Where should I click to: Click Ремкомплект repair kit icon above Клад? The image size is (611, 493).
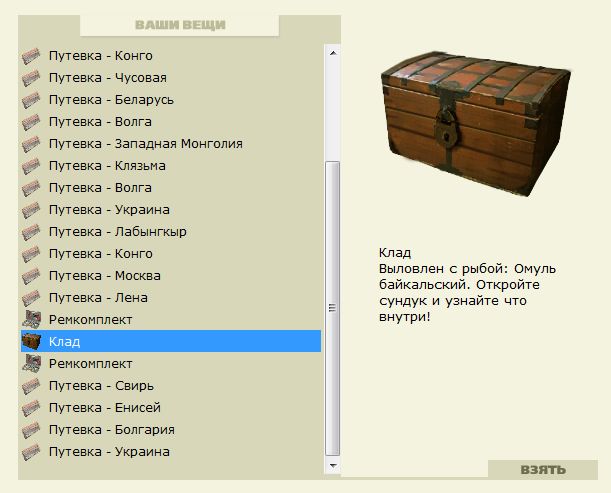point(32,320)
